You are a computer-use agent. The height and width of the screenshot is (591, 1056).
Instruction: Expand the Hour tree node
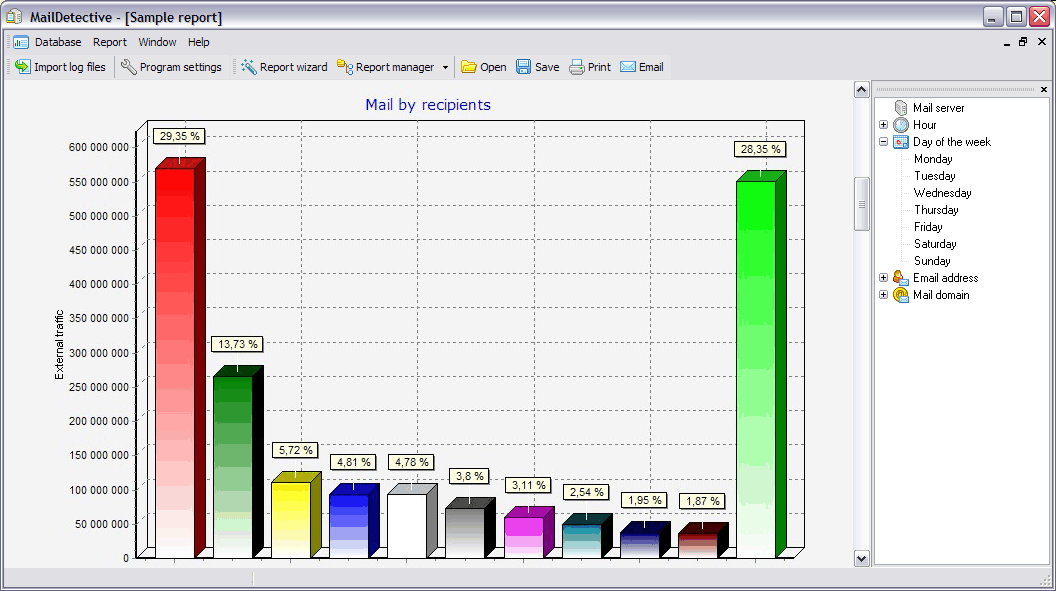[x=884, y=125]
